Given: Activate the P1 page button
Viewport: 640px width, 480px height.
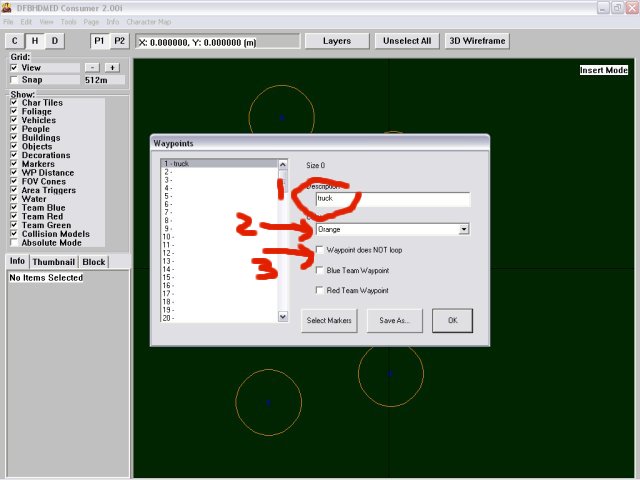Looking at the screenshot, I should 100,41.
